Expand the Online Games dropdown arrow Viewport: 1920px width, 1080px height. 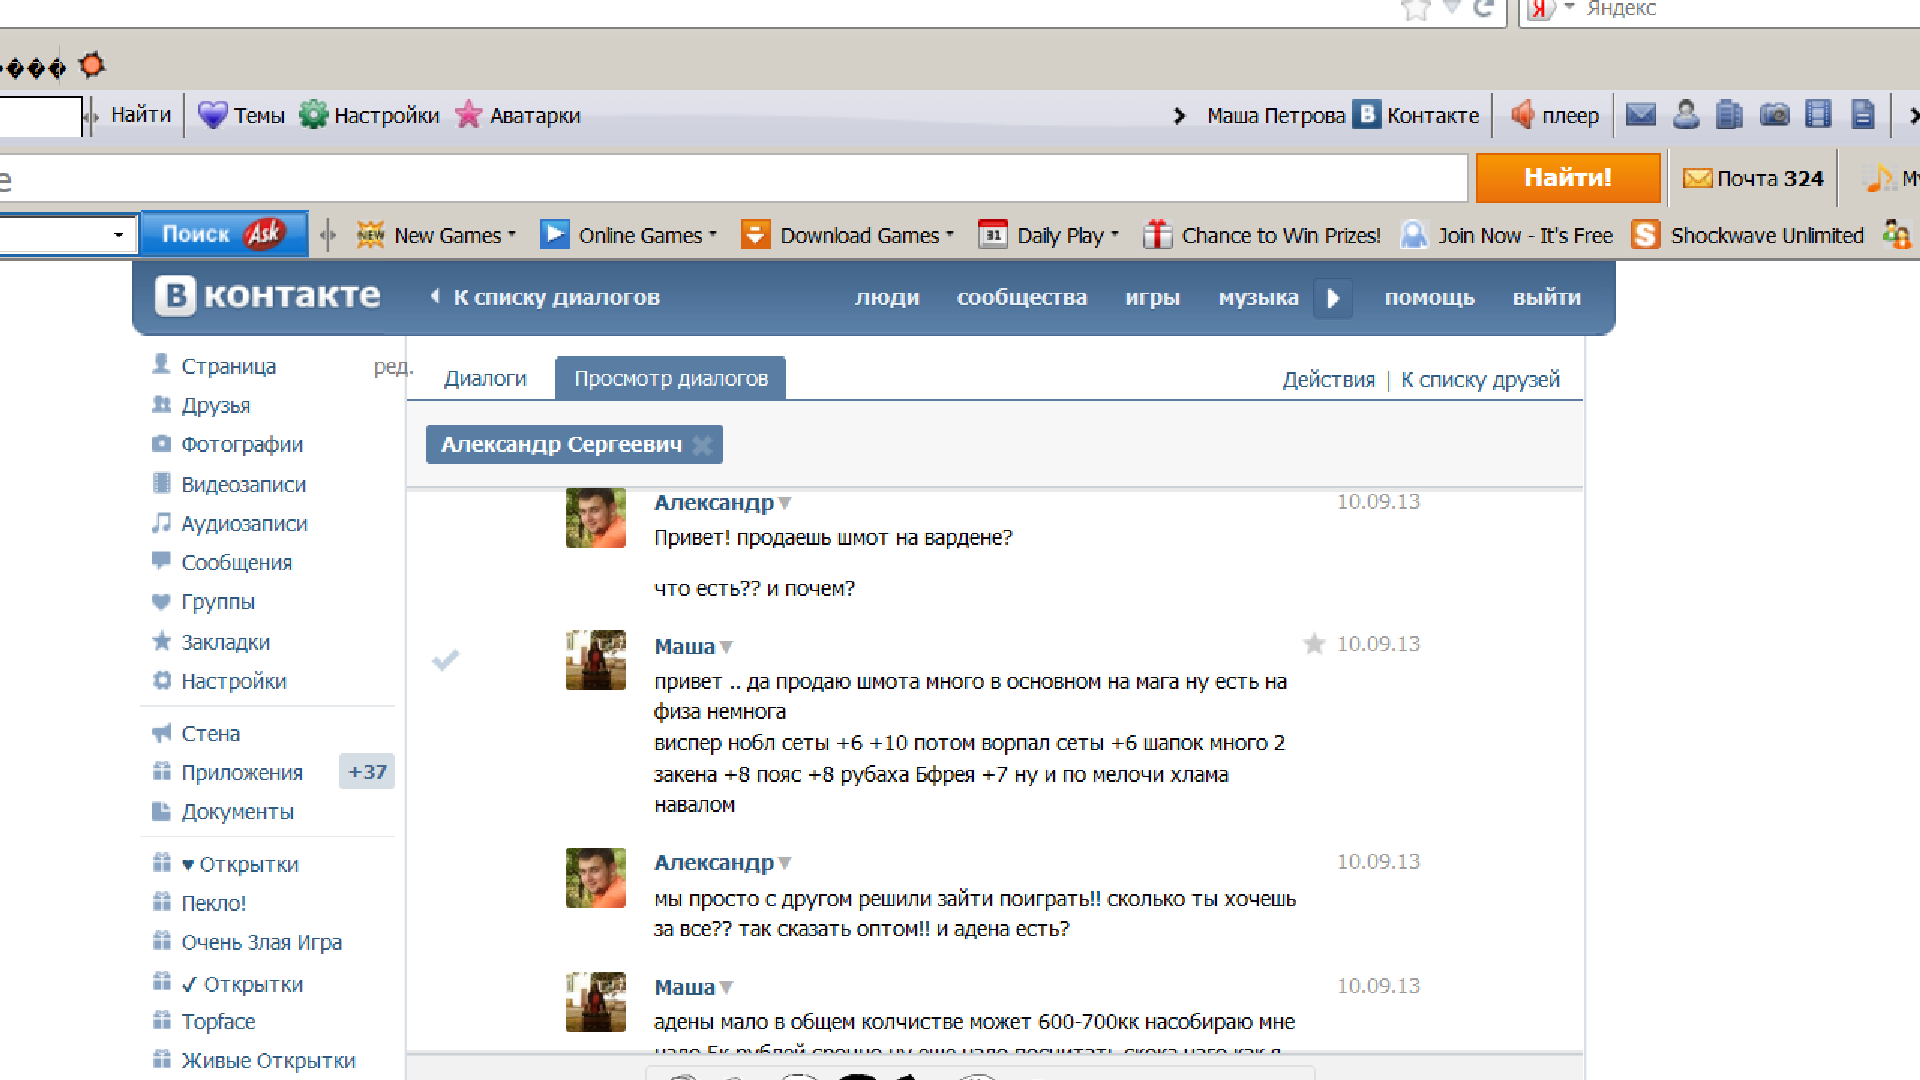(713, 235)
